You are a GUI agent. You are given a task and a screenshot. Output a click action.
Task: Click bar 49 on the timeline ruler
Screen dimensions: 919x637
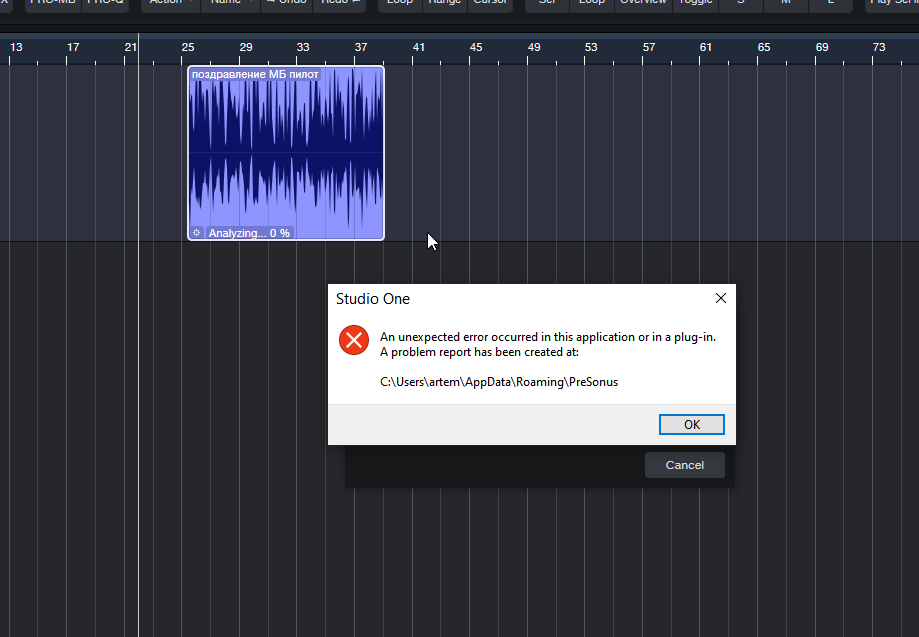534,47
